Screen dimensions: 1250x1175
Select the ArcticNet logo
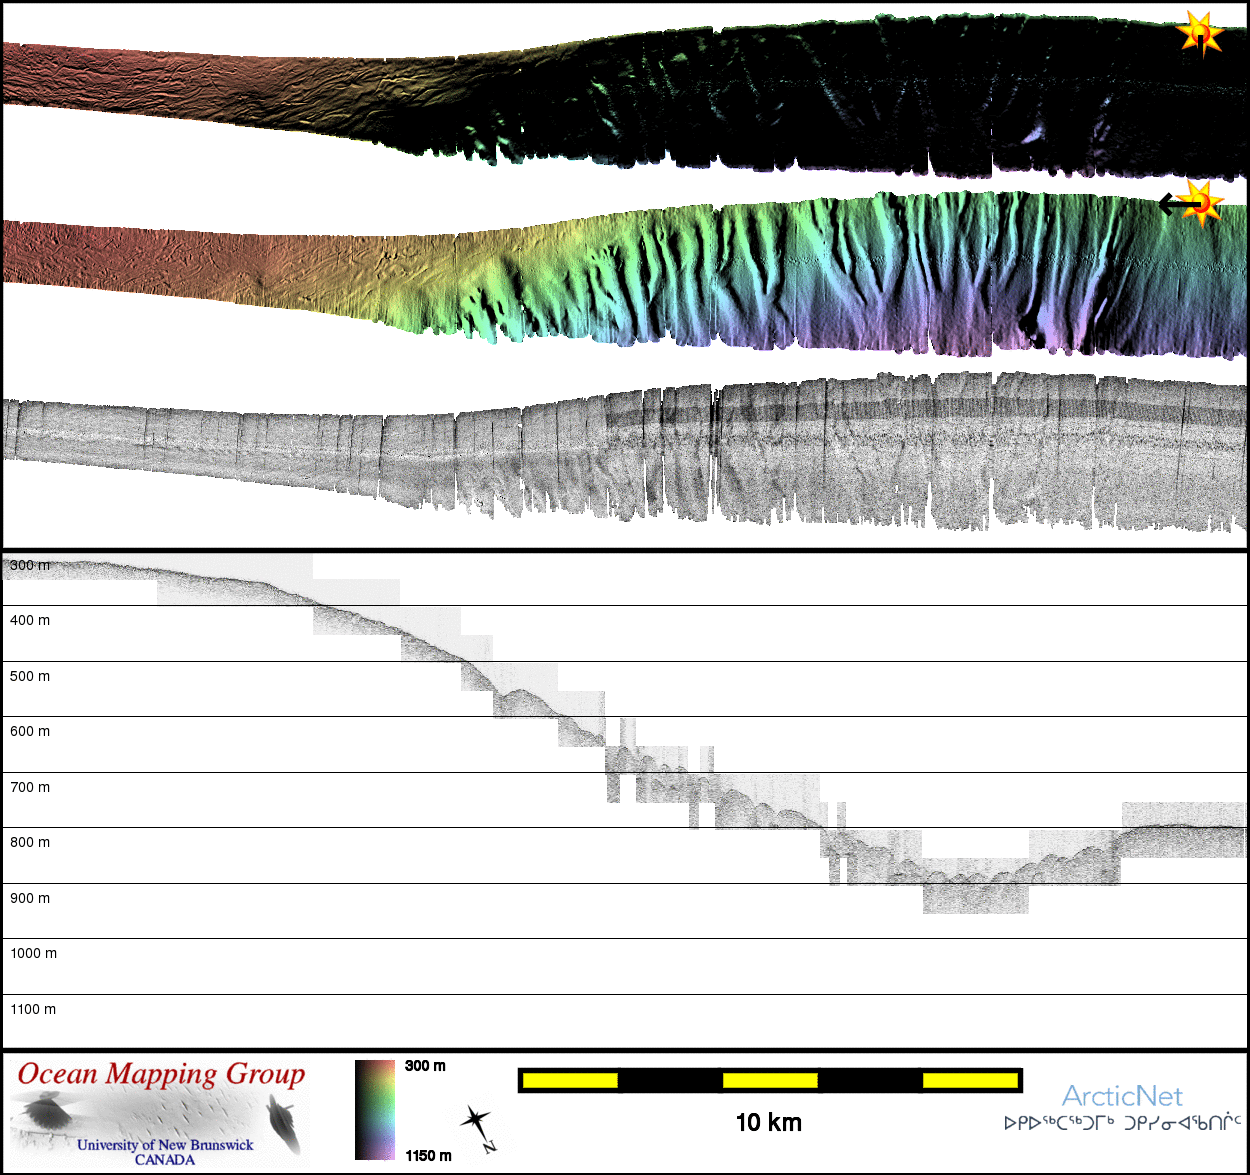pyautogui.click(x=1122, y=1096)
